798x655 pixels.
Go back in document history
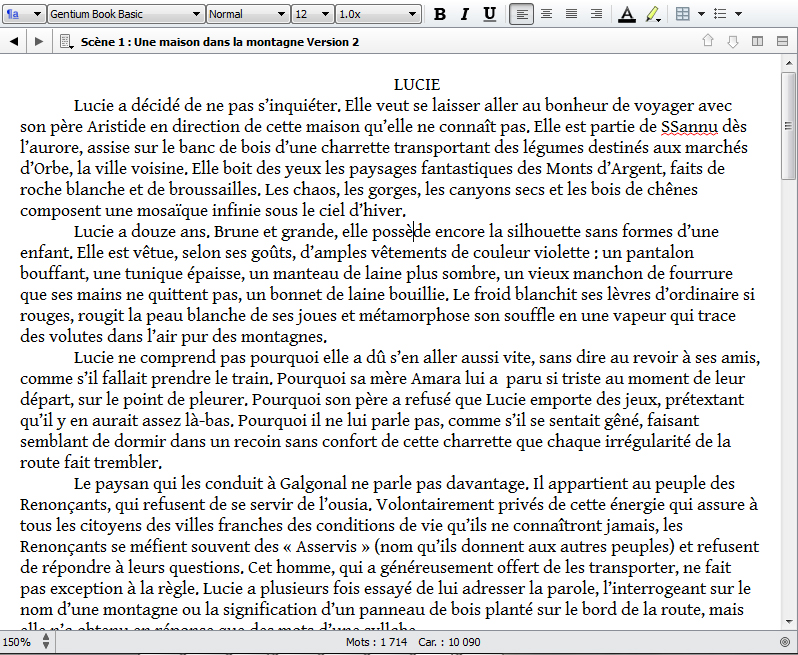(14, 42)
